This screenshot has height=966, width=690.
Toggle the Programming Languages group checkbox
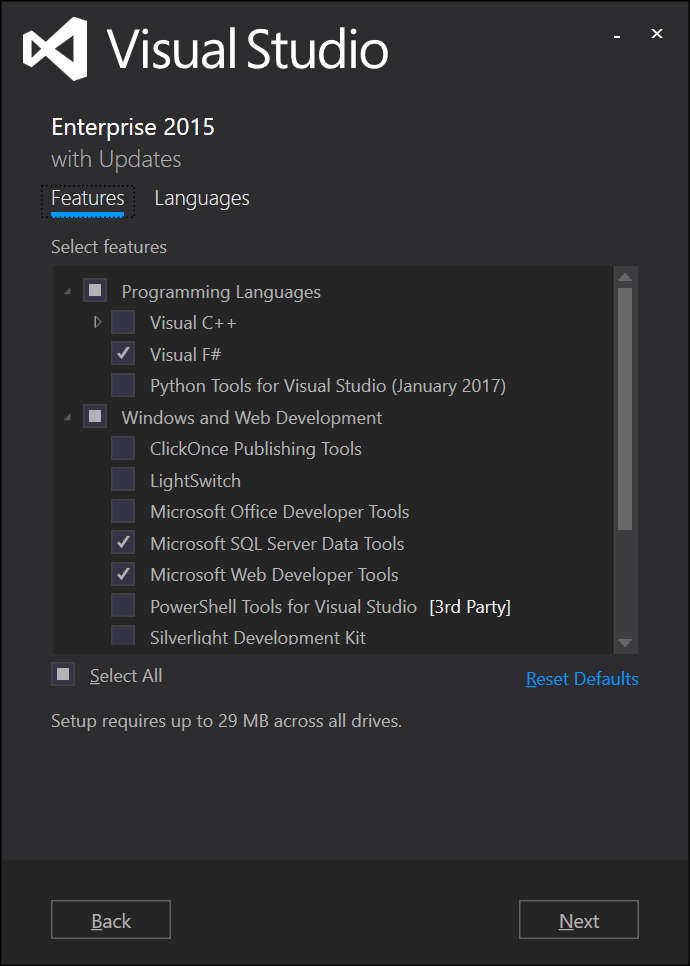[x=95, y=291]
